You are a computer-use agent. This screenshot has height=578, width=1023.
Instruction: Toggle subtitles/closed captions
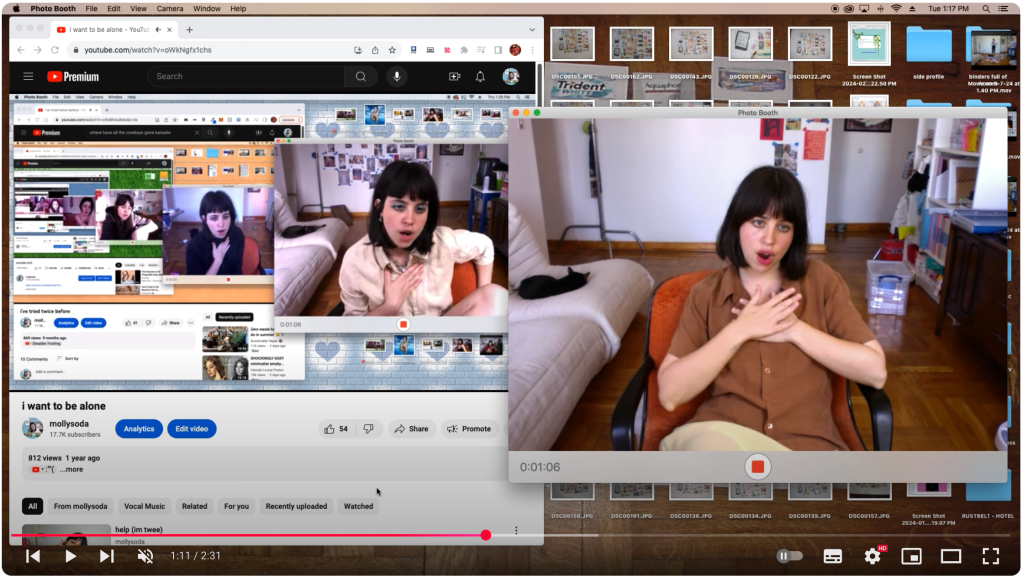tap(833, 556)
